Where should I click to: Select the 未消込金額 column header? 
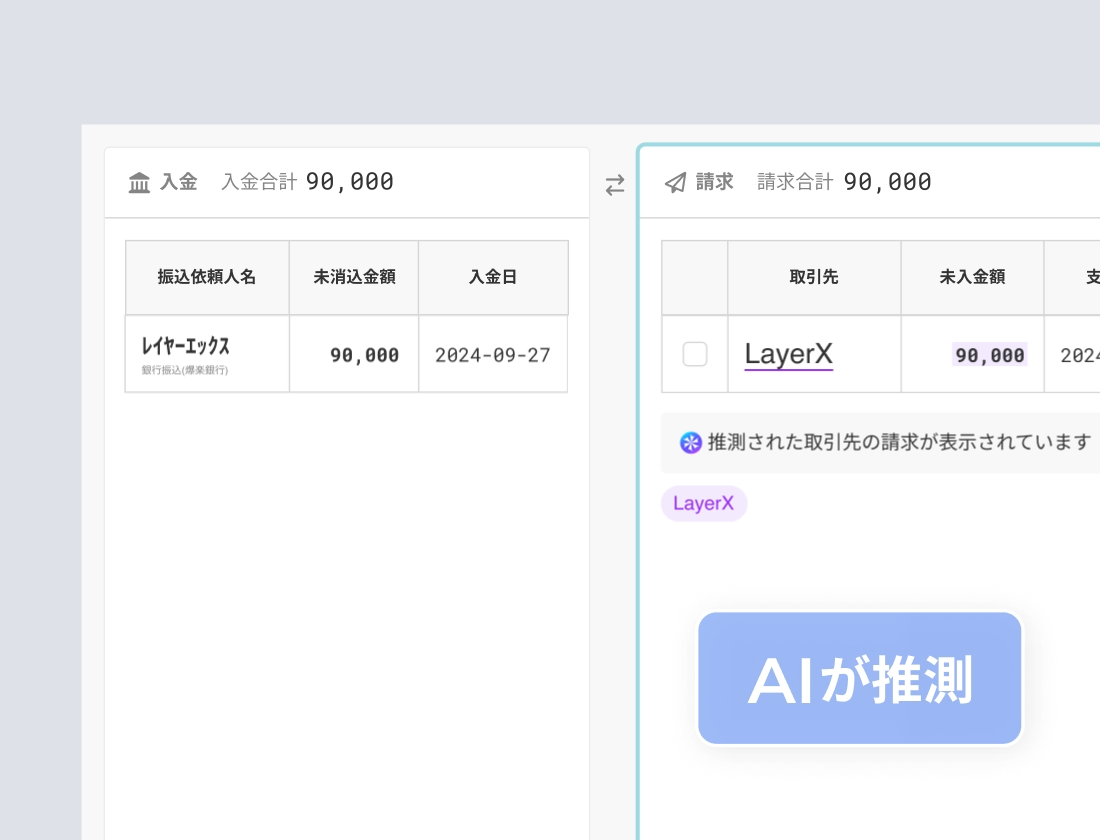353,277
